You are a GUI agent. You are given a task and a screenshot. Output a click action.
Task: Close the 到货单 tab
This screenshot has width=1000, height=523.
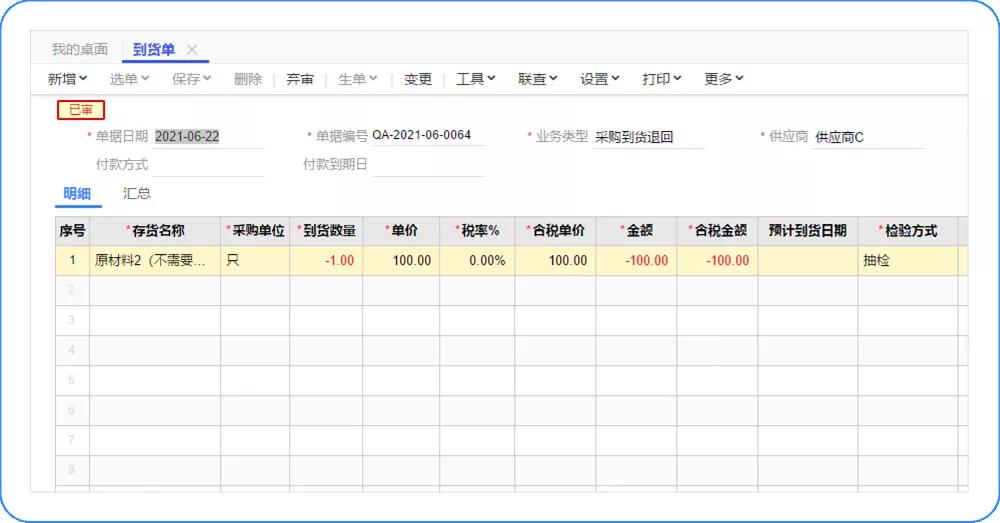pyautogui.click(x=192, y=49)
